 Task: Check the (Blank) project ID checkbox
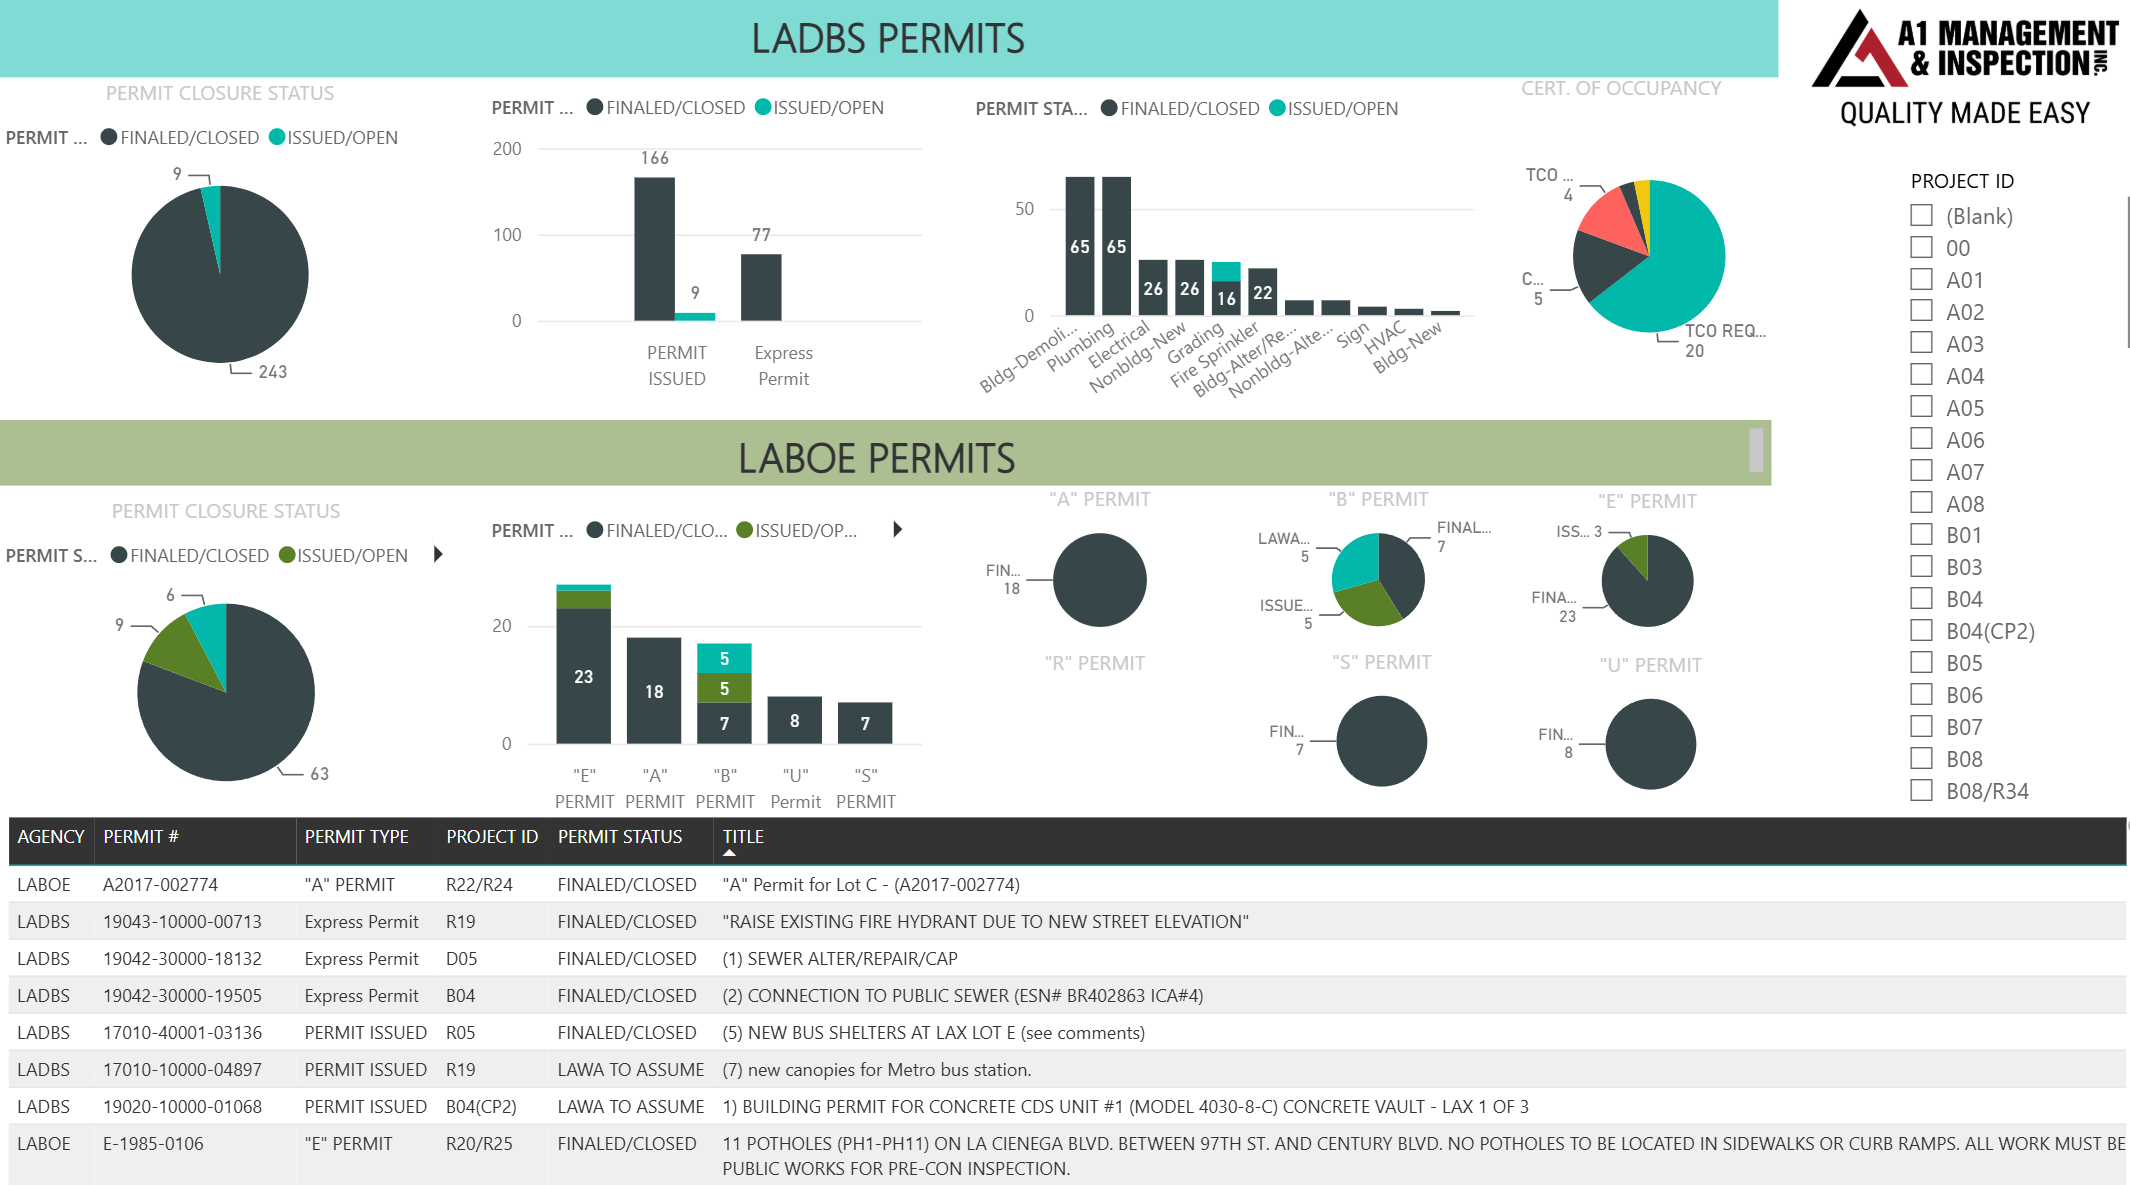(1921, 215)
